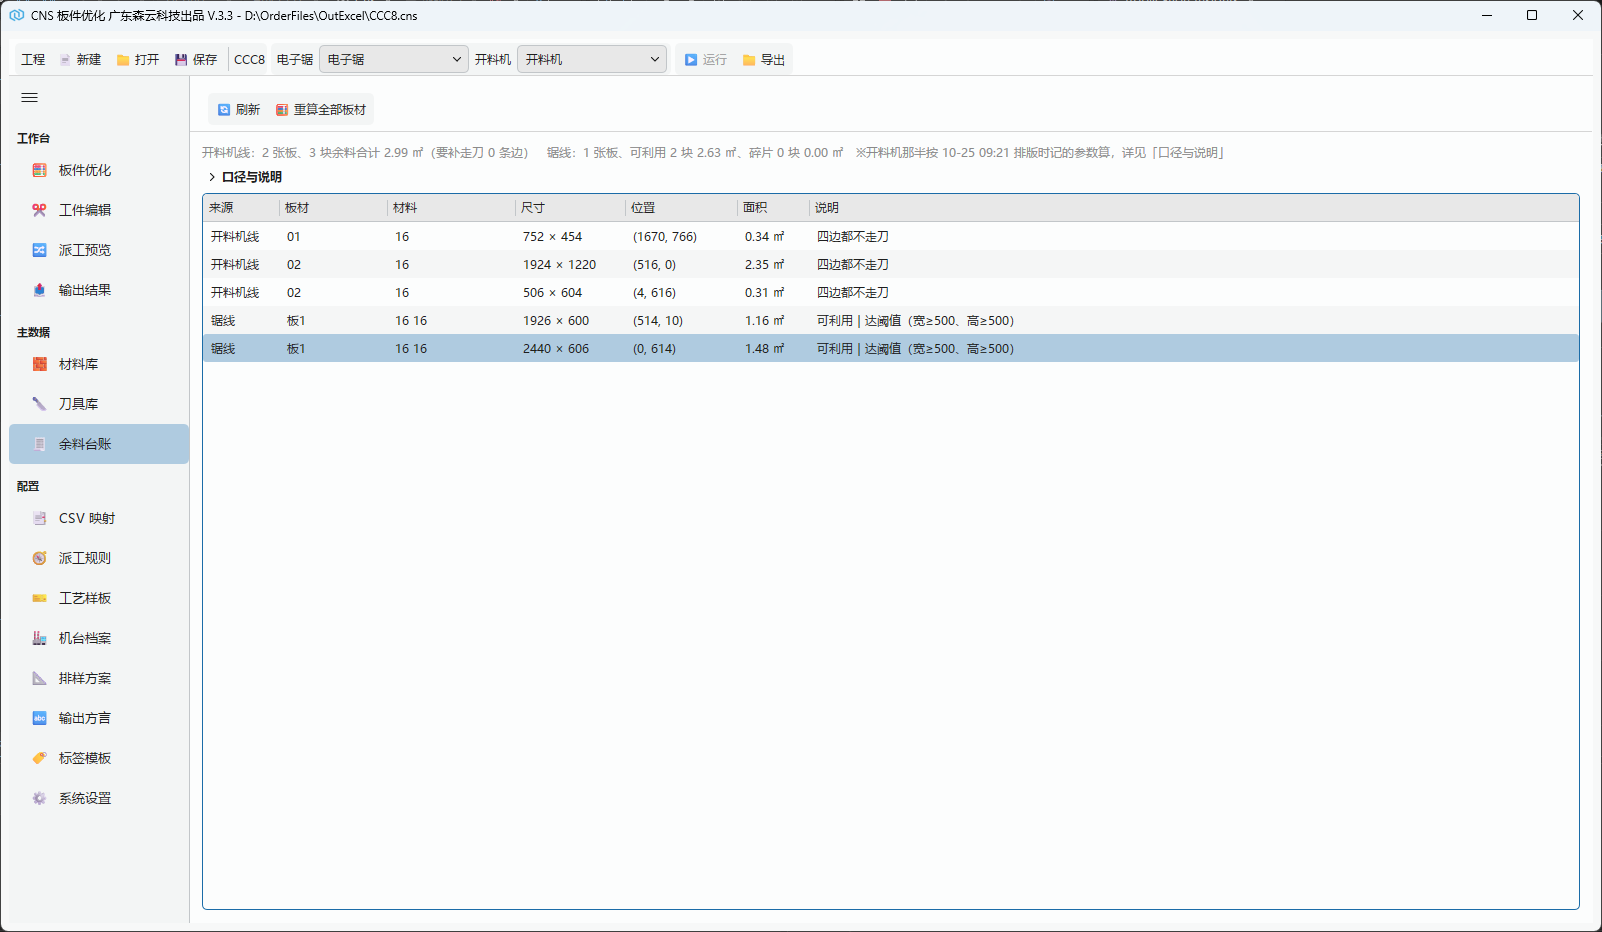Click 运行 to run
Screen dimensions: 1602x932
click(x=706, y=60)
